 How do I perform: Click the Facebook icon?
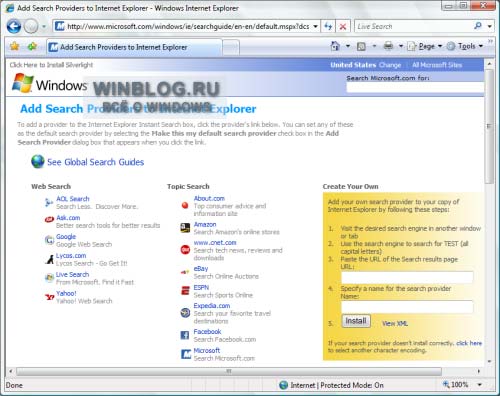click(x=185, y=335)
